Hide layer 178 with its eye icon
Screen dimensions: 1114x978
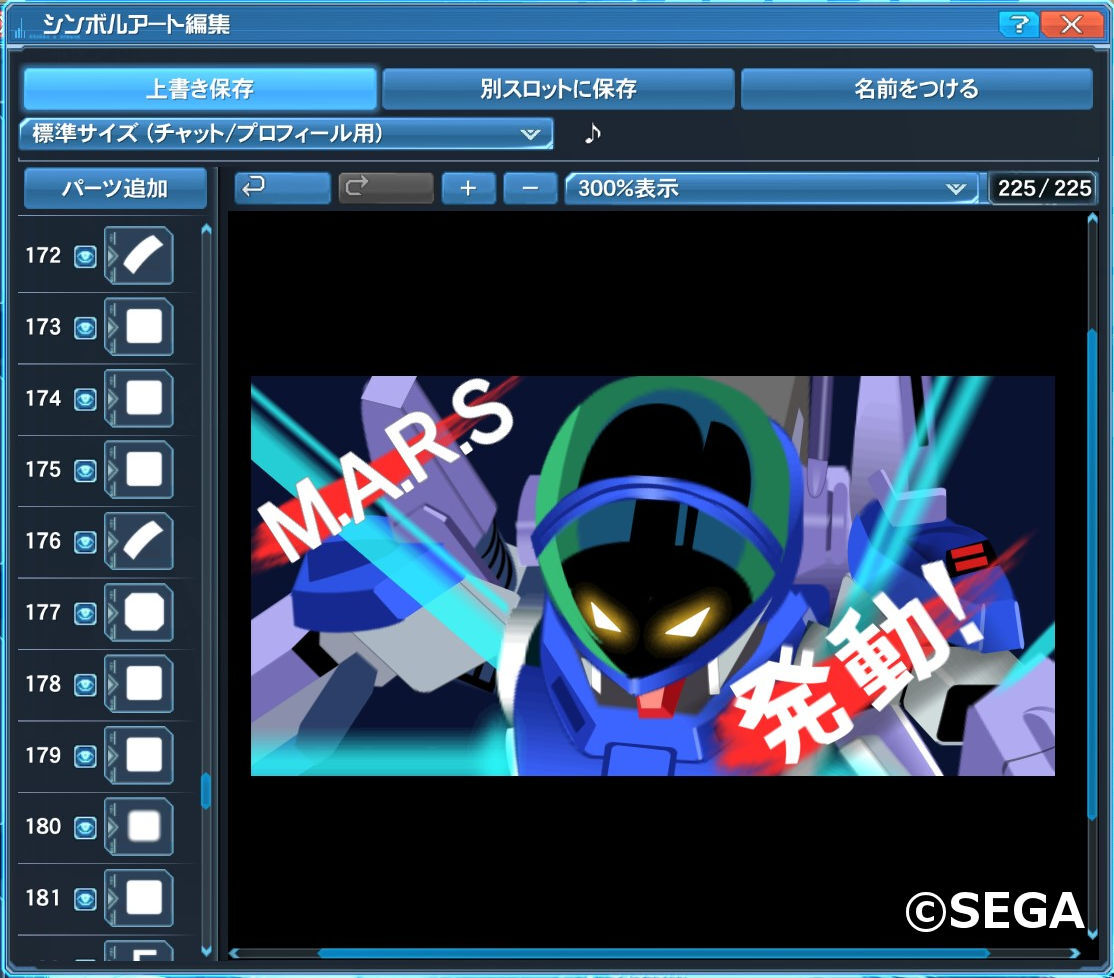point(85,685)
